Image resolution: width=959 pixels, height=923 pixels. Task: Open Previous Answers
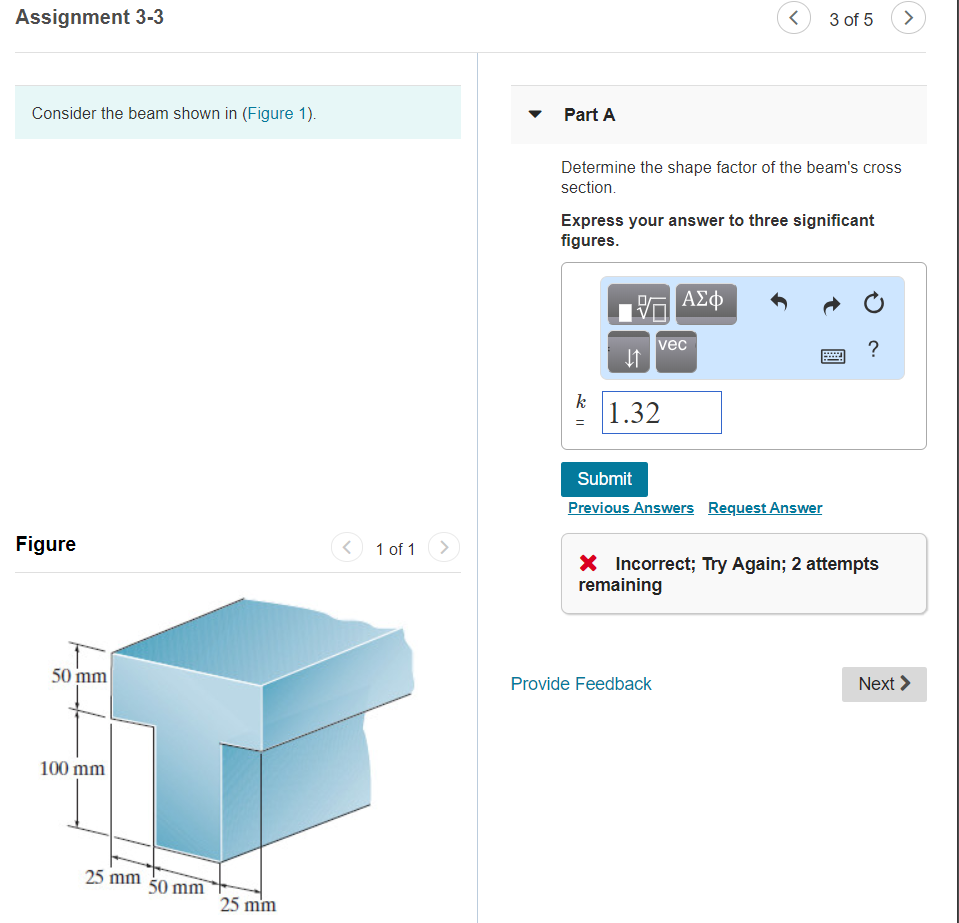630,508
